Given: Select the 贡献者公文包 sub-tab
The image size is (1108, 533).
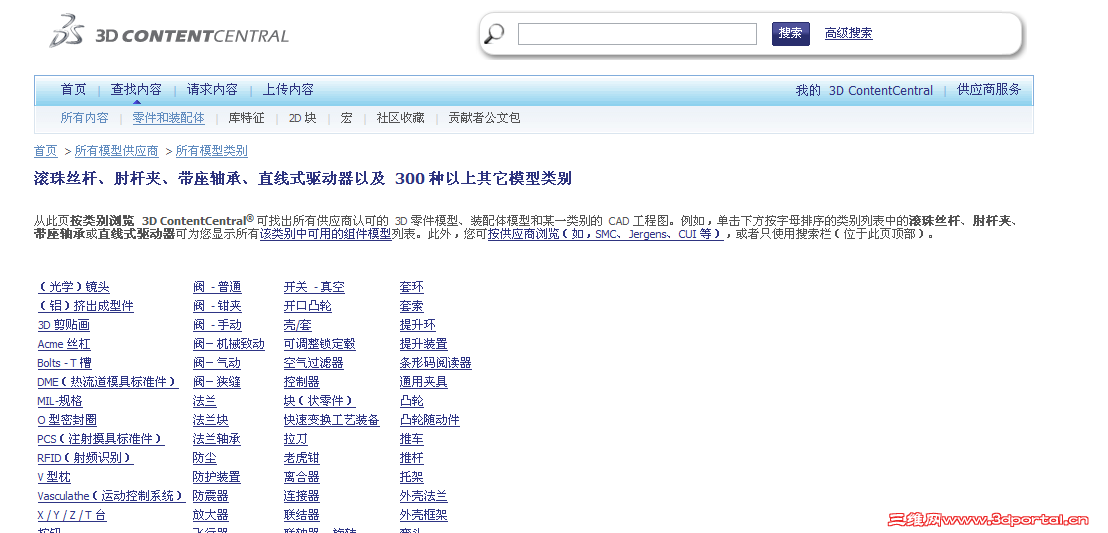Looking at the screenshot, I should pos(484,118).
